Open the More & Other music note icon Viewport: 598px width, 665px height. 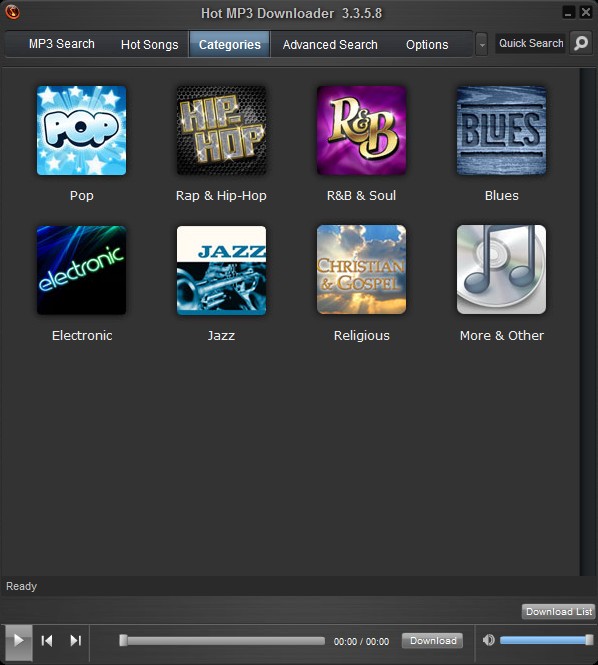click(x=501, y=270)
